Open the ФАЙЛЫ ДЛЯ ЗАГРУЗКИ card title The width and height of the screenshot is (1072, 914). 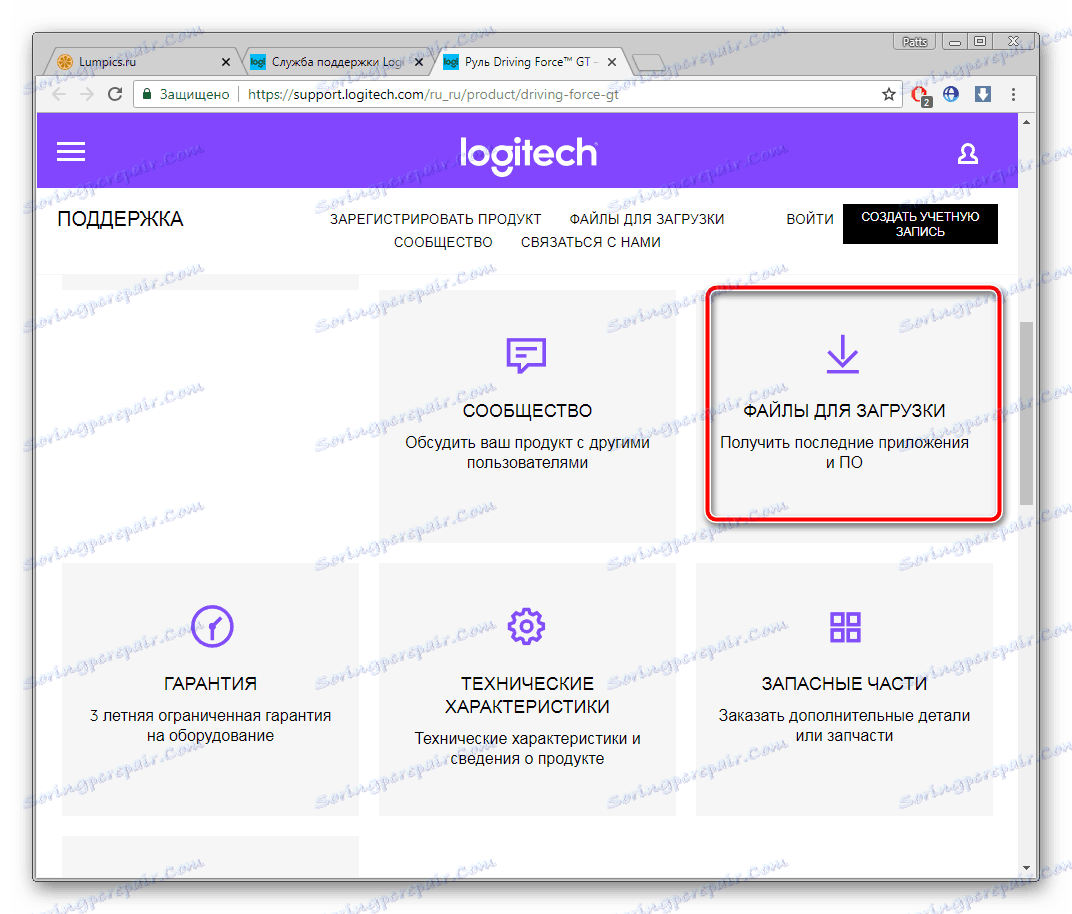tap(844, 411)
